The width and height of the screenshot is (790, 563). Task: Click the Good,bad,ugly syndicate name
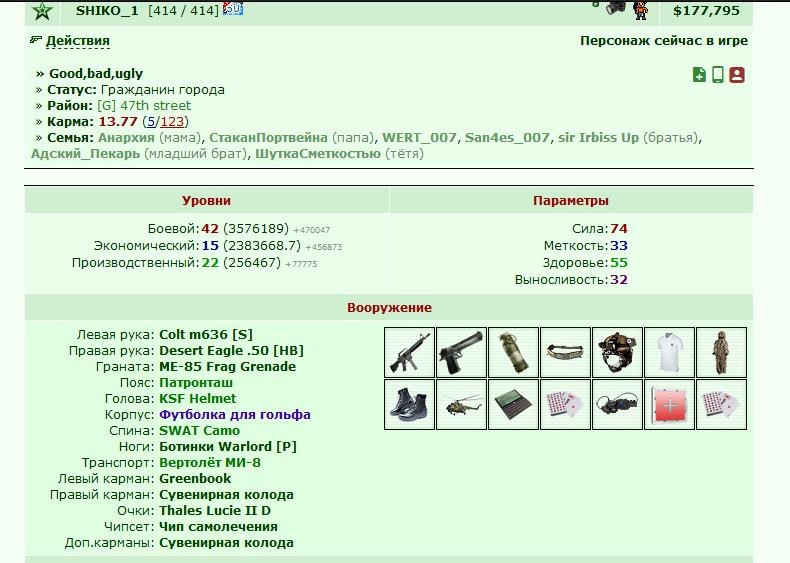coord(96,74)
